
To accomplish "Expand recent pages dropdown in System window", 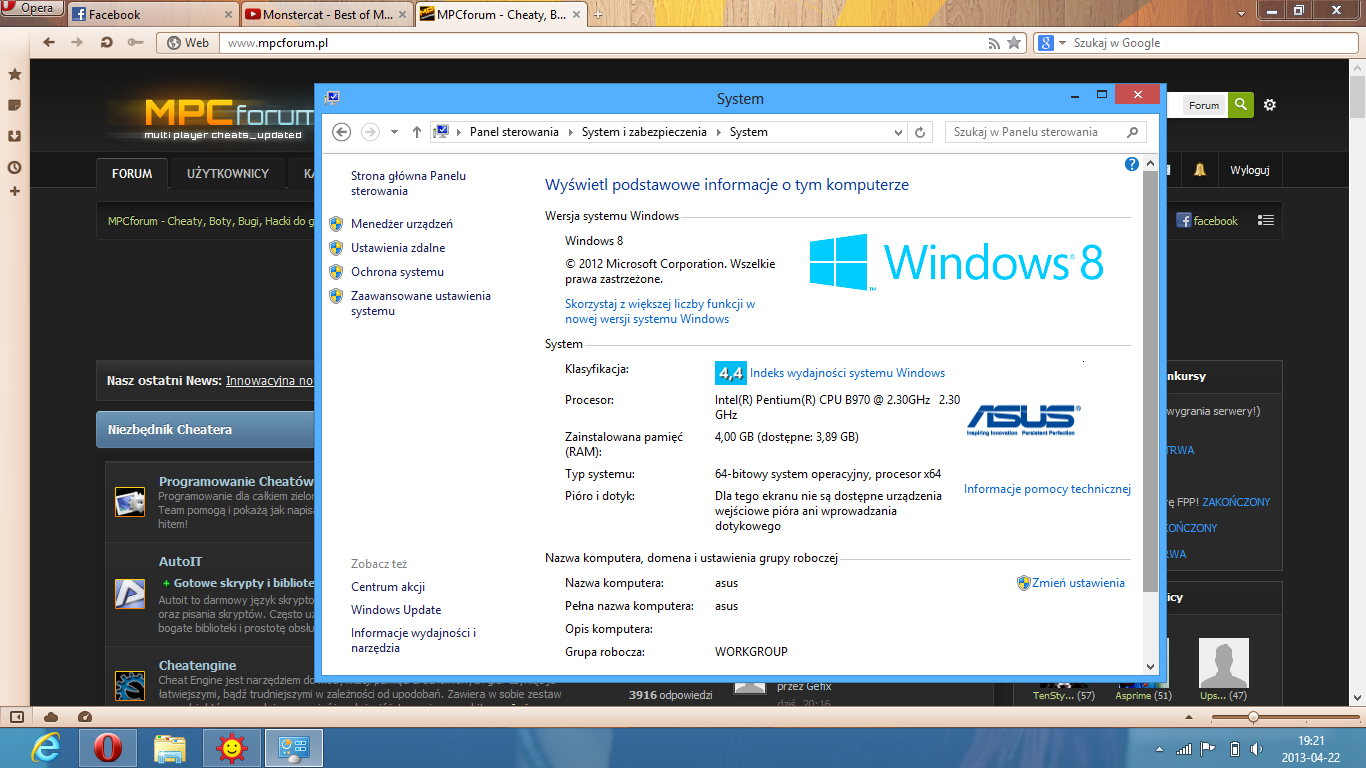I will click(x=394, y=132).
